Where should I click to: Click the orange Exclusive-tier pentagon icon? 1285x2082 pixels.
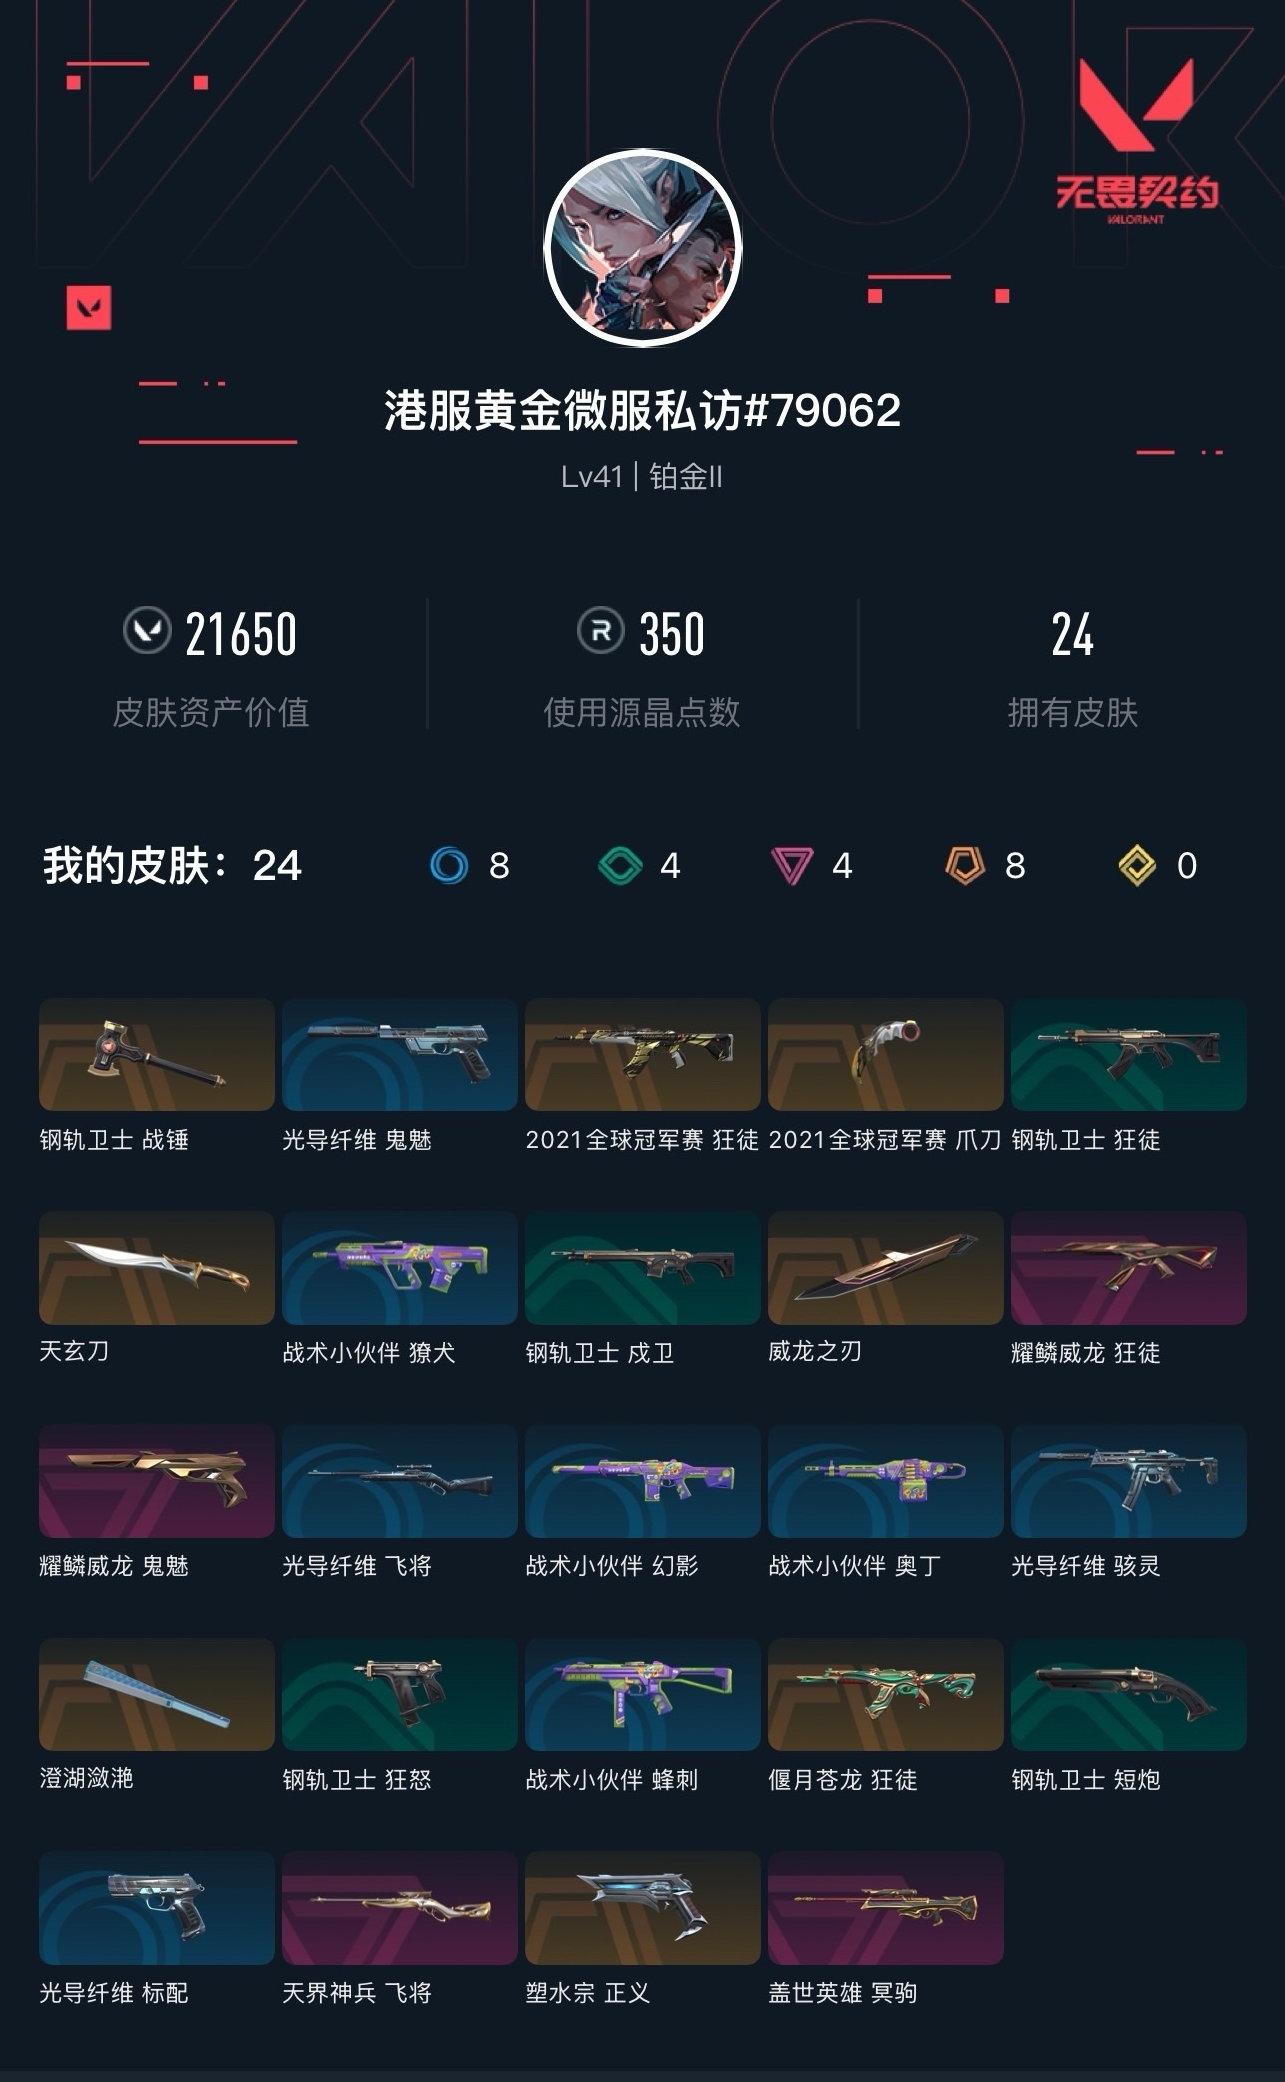[x=965, y=865]
